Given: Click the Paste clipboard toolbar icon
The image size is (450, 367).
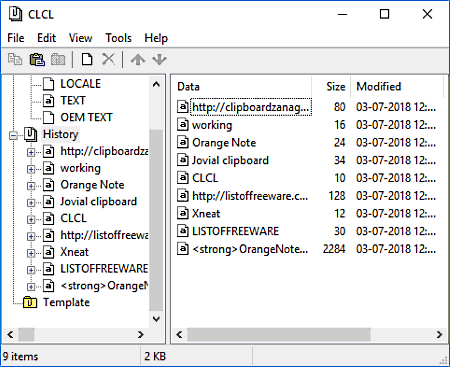Looking at the screenshot, I should pyautogui.click(x=37, y=60).
